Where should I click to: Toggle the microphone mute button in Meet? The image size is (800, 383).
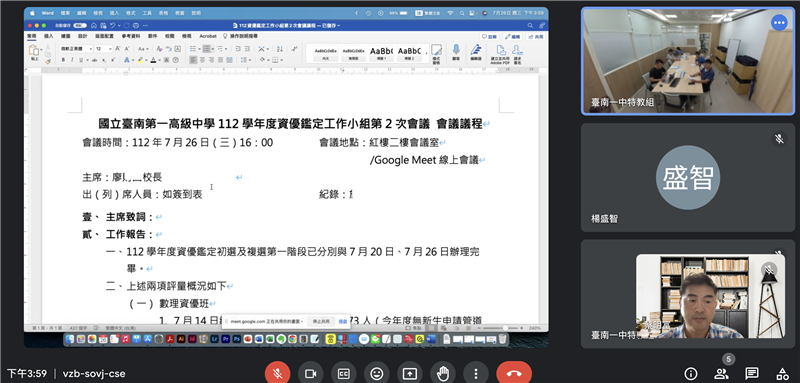[278, 374]
